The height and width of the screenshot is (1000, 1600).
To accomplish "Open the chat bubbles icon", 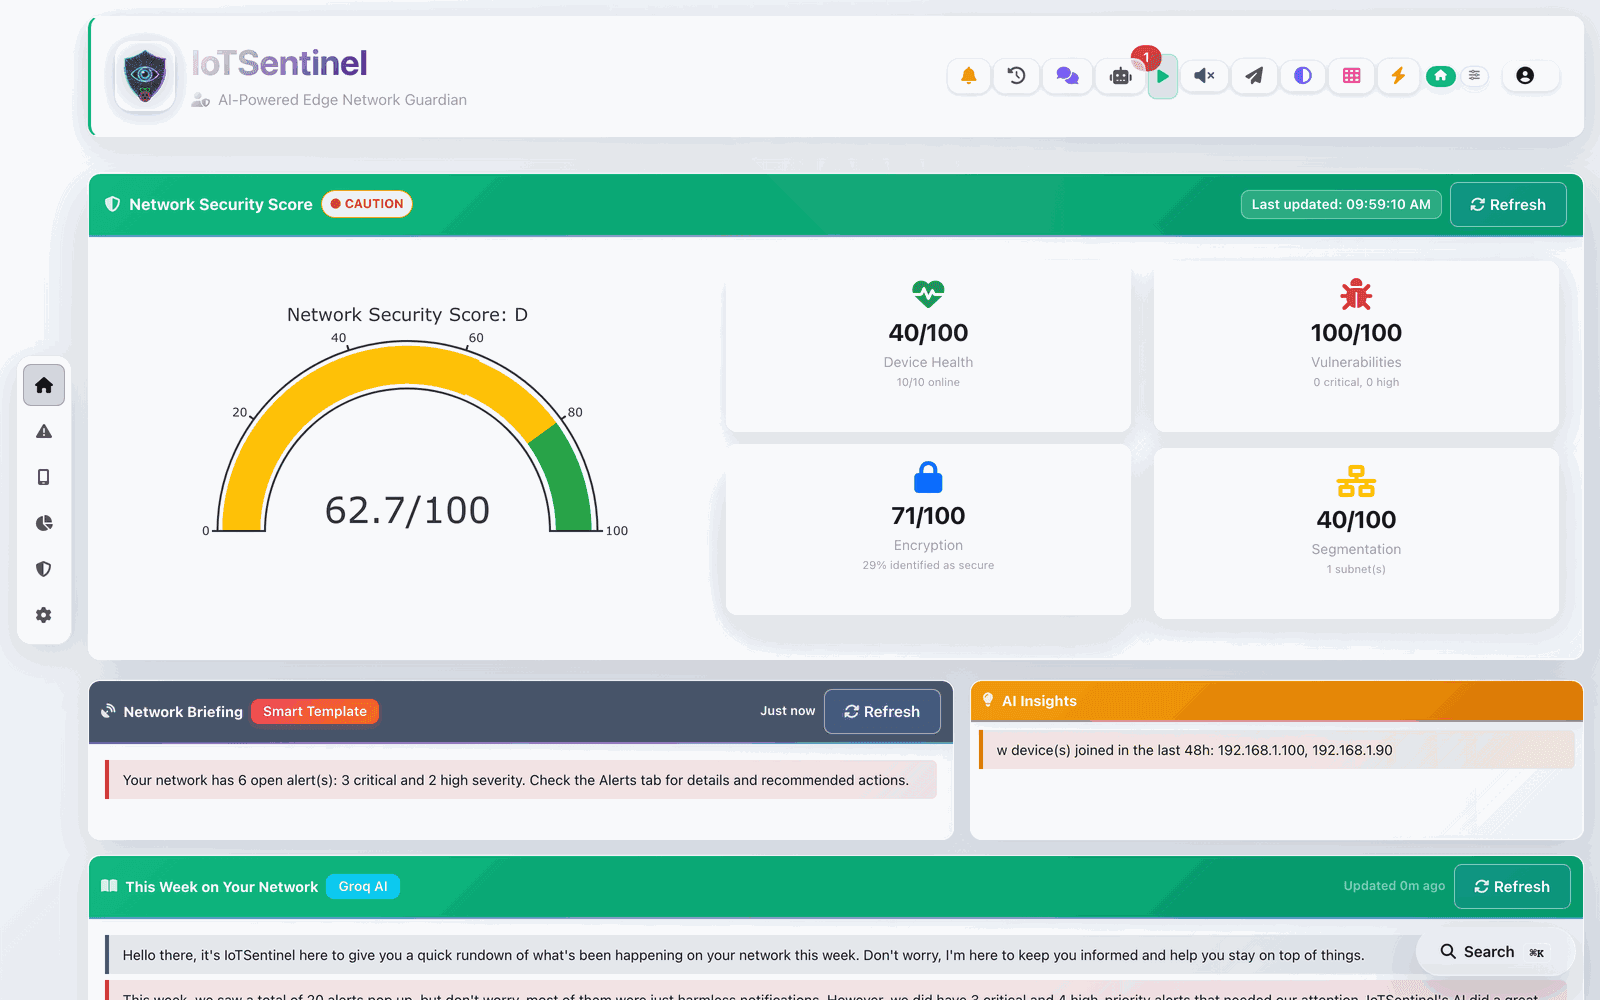I will point(1067,76).
